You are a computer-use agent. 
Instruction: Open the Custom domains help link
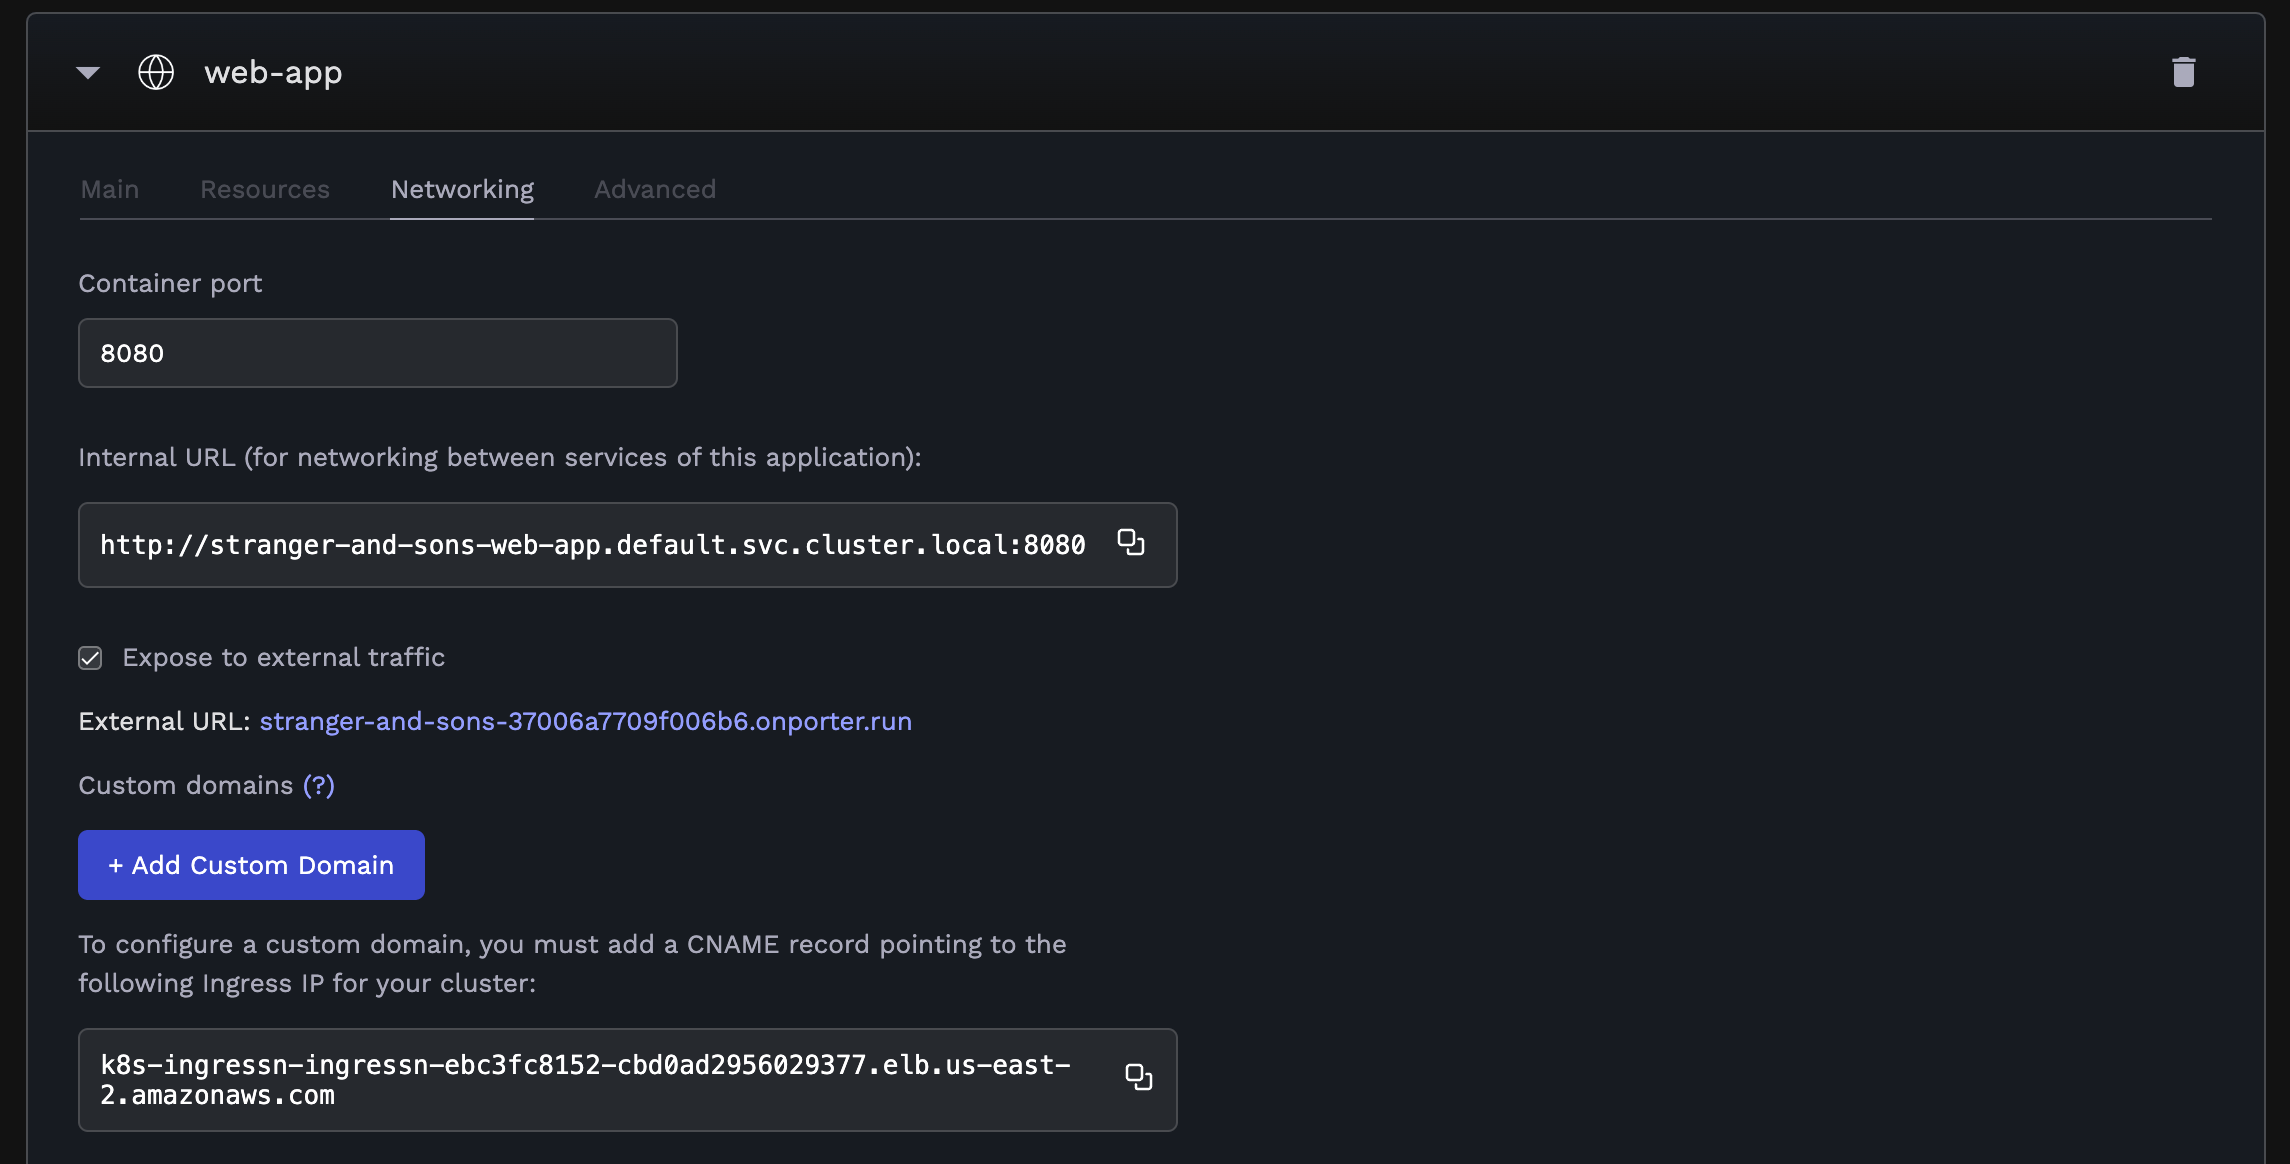tap(318, 785)
